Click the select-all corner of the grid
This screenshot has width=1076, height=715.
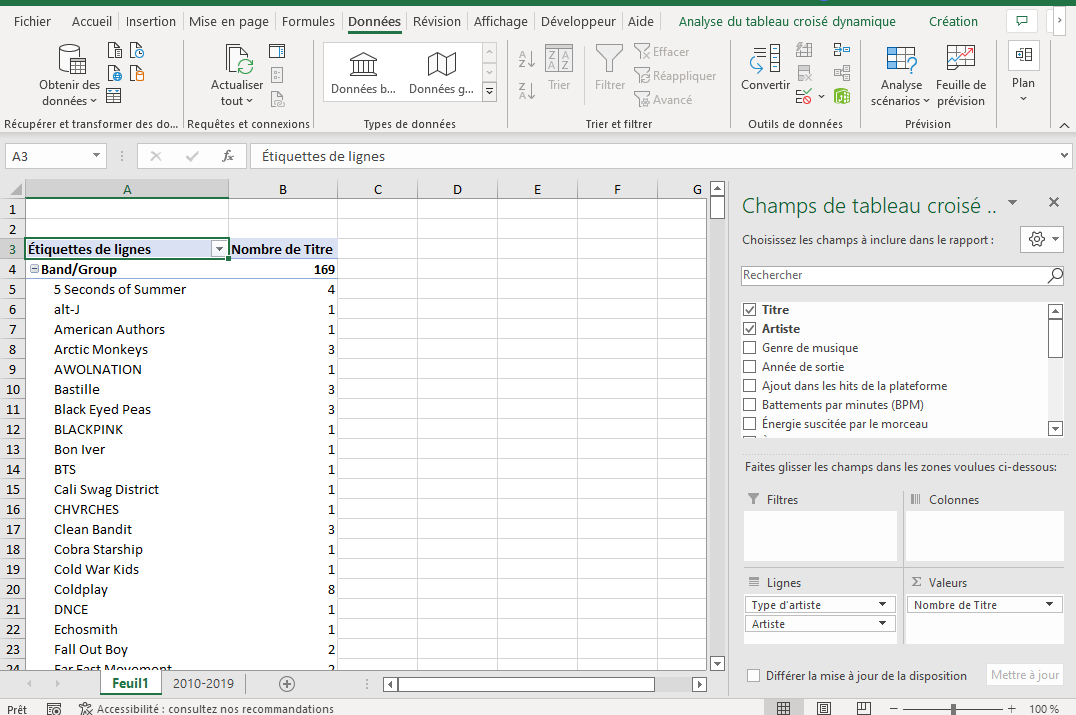point(13,189)
